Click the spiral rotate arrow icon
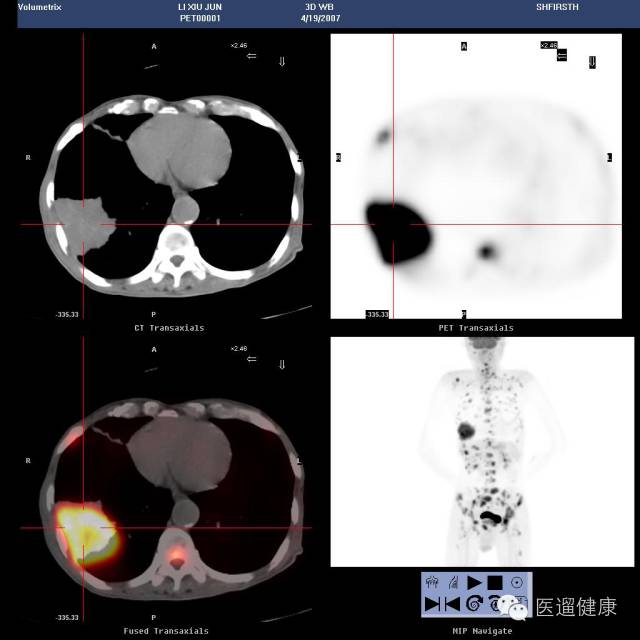 tap(474, 604)
